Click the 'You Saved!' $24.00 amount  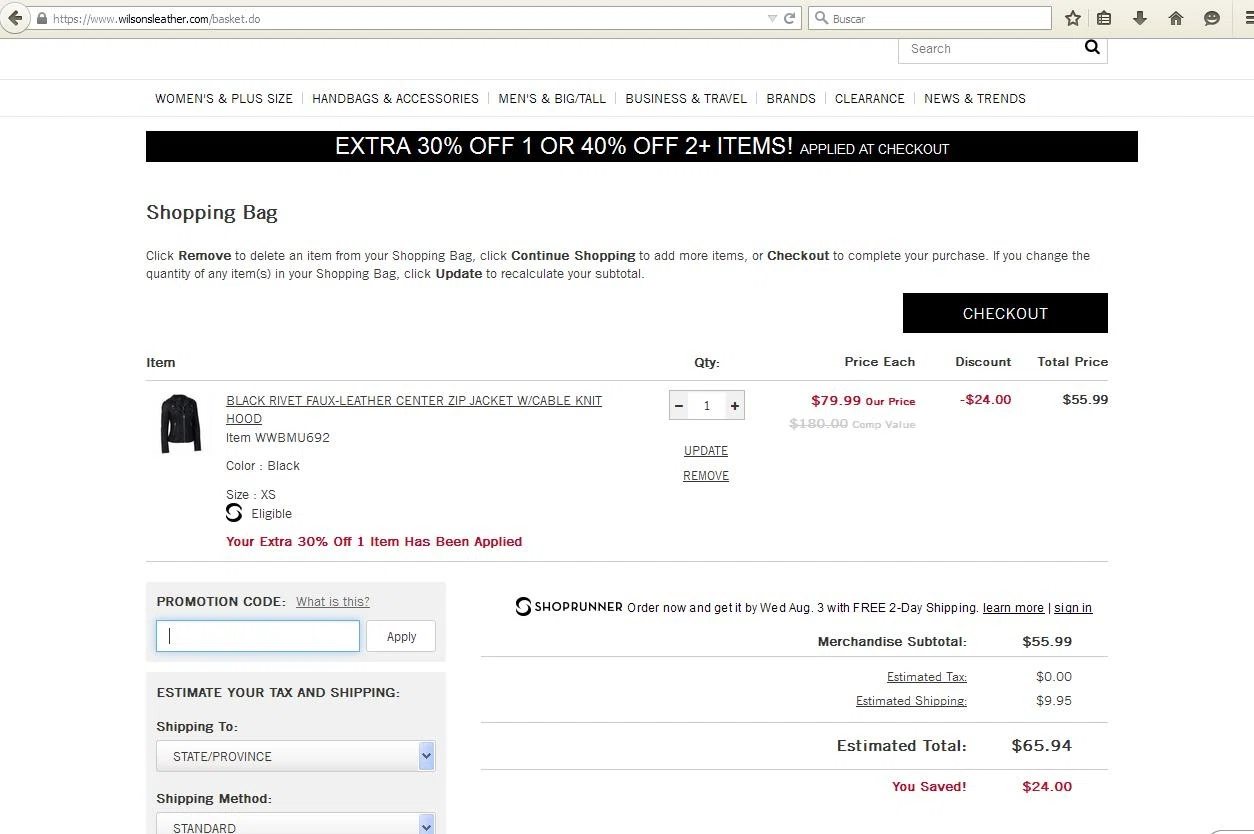pos(1047,787)
